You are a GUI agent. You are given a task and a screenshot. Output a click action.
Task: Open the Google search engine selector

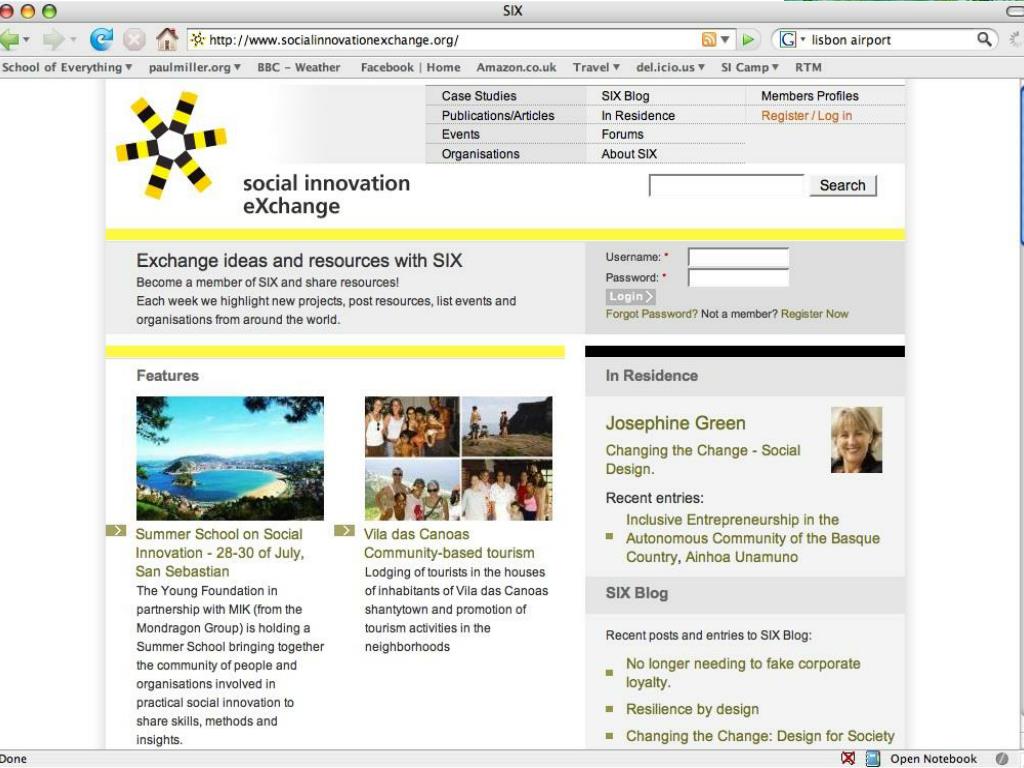point(792,39)
